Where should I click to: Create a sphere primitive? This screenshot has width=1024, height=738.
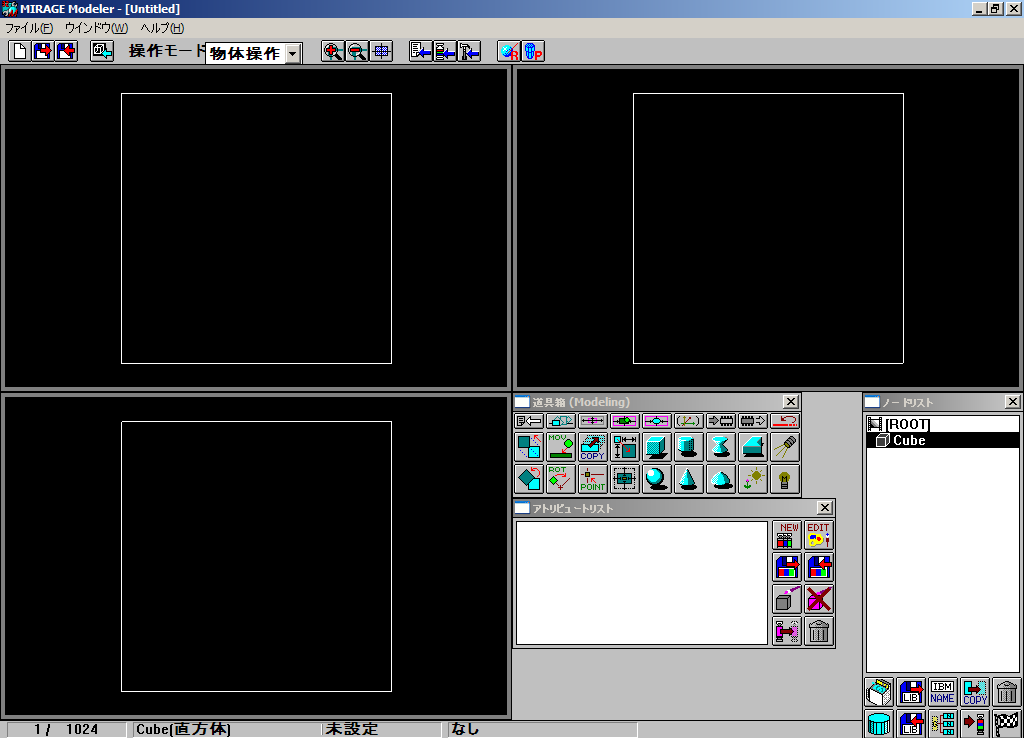(x=656, y=479)
